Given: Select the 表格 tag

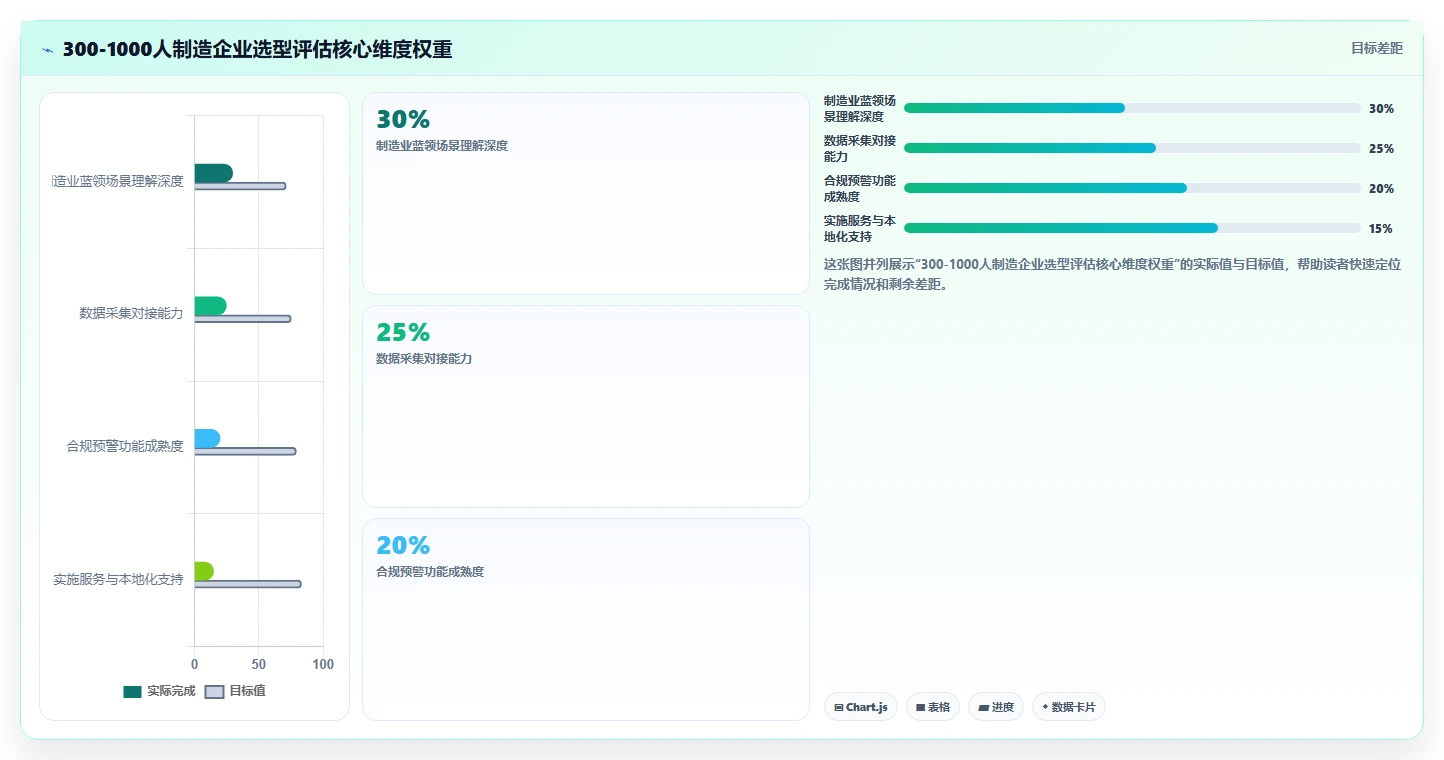Looking at the screenshot, I should click(x=933, y=707).
